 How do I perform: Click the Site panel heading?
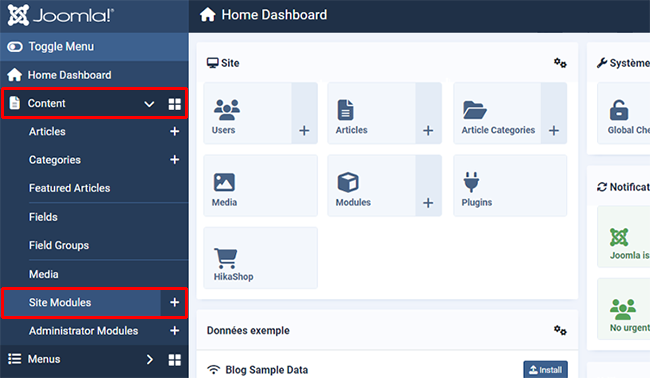223,63
